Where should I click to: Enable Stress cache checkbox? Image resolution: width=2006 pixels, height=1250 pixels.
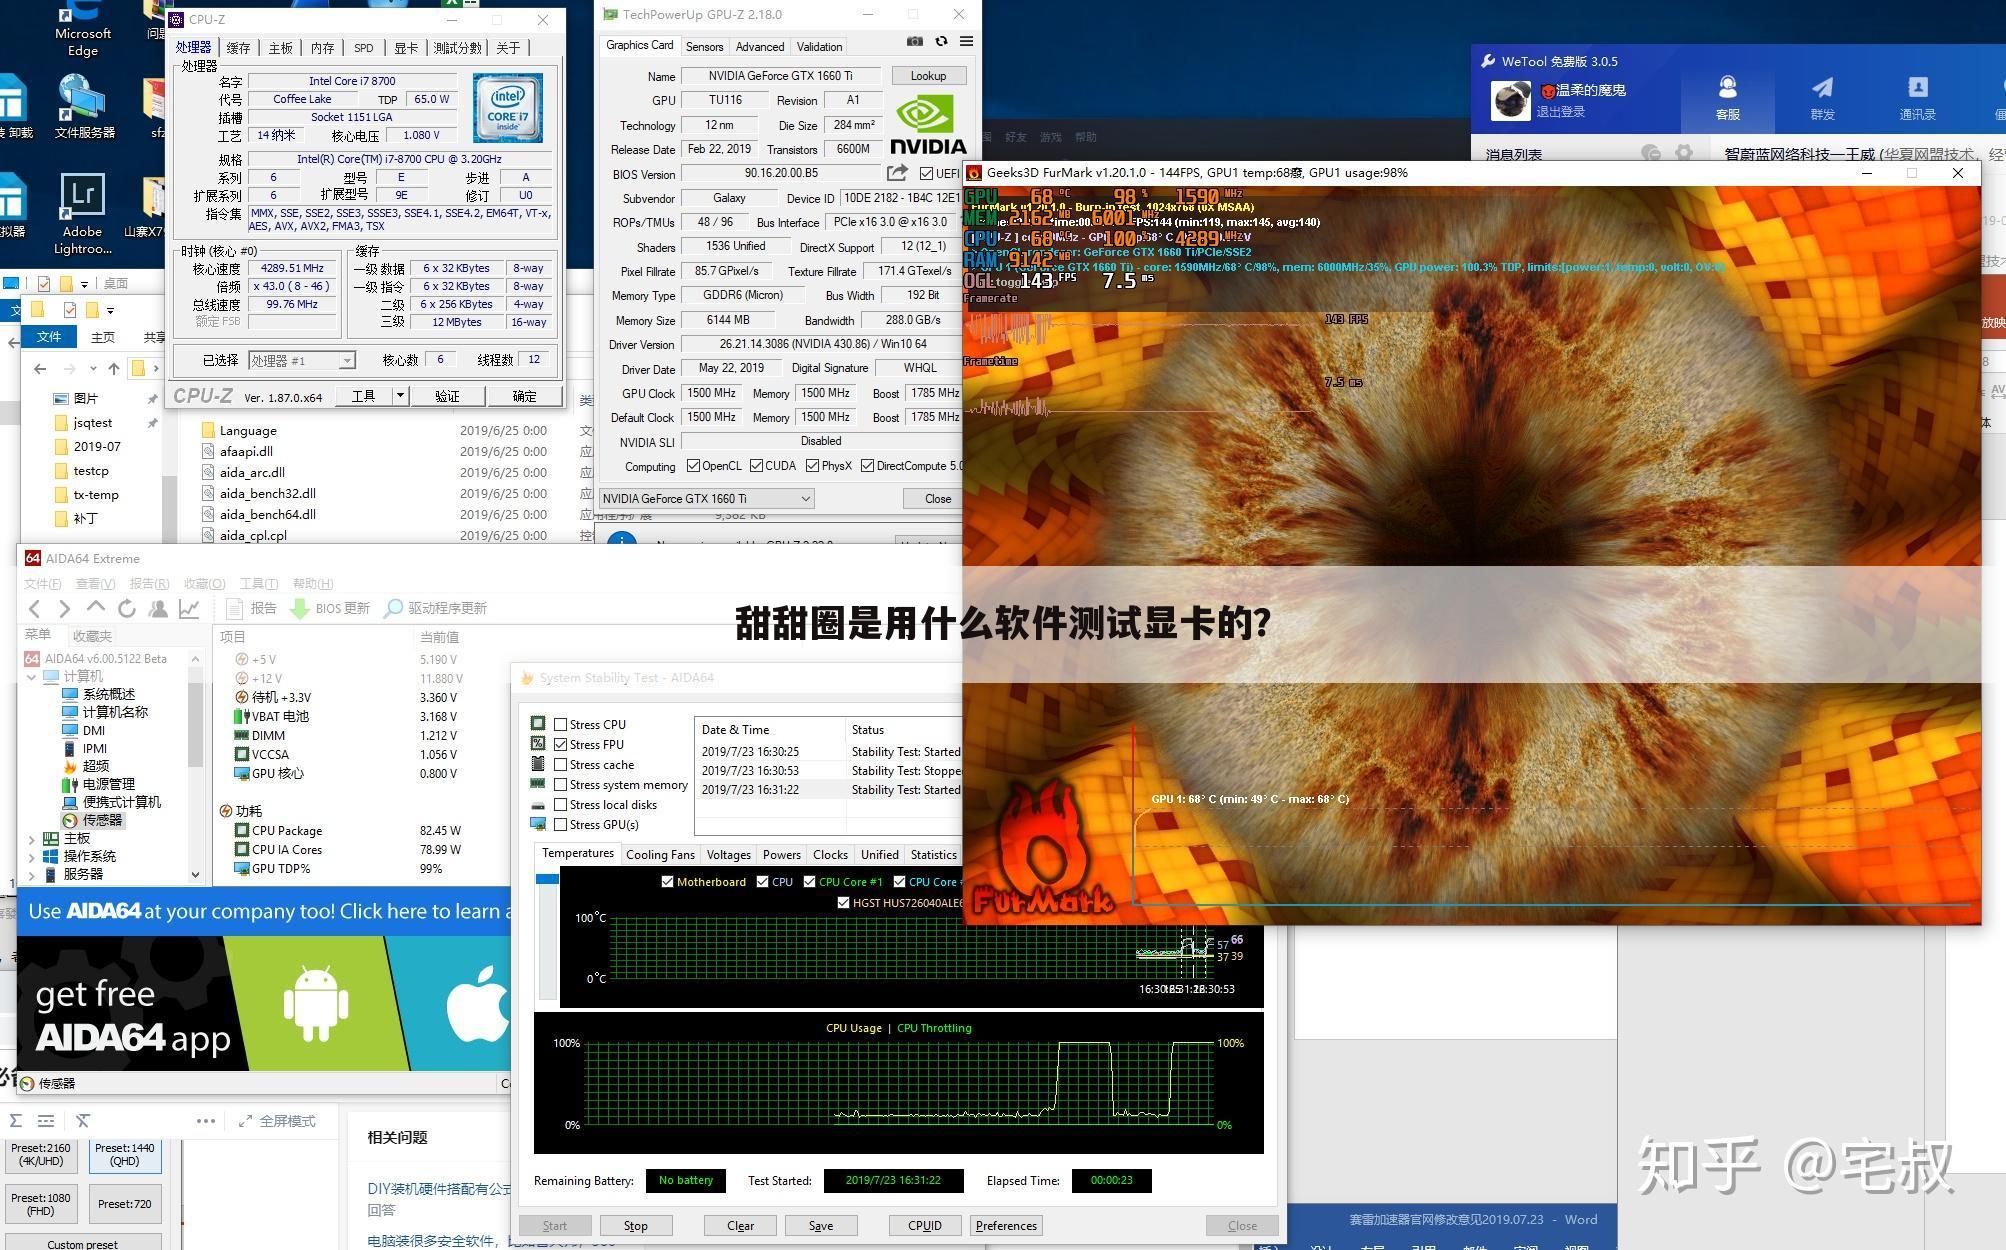(x=560, y=764)
